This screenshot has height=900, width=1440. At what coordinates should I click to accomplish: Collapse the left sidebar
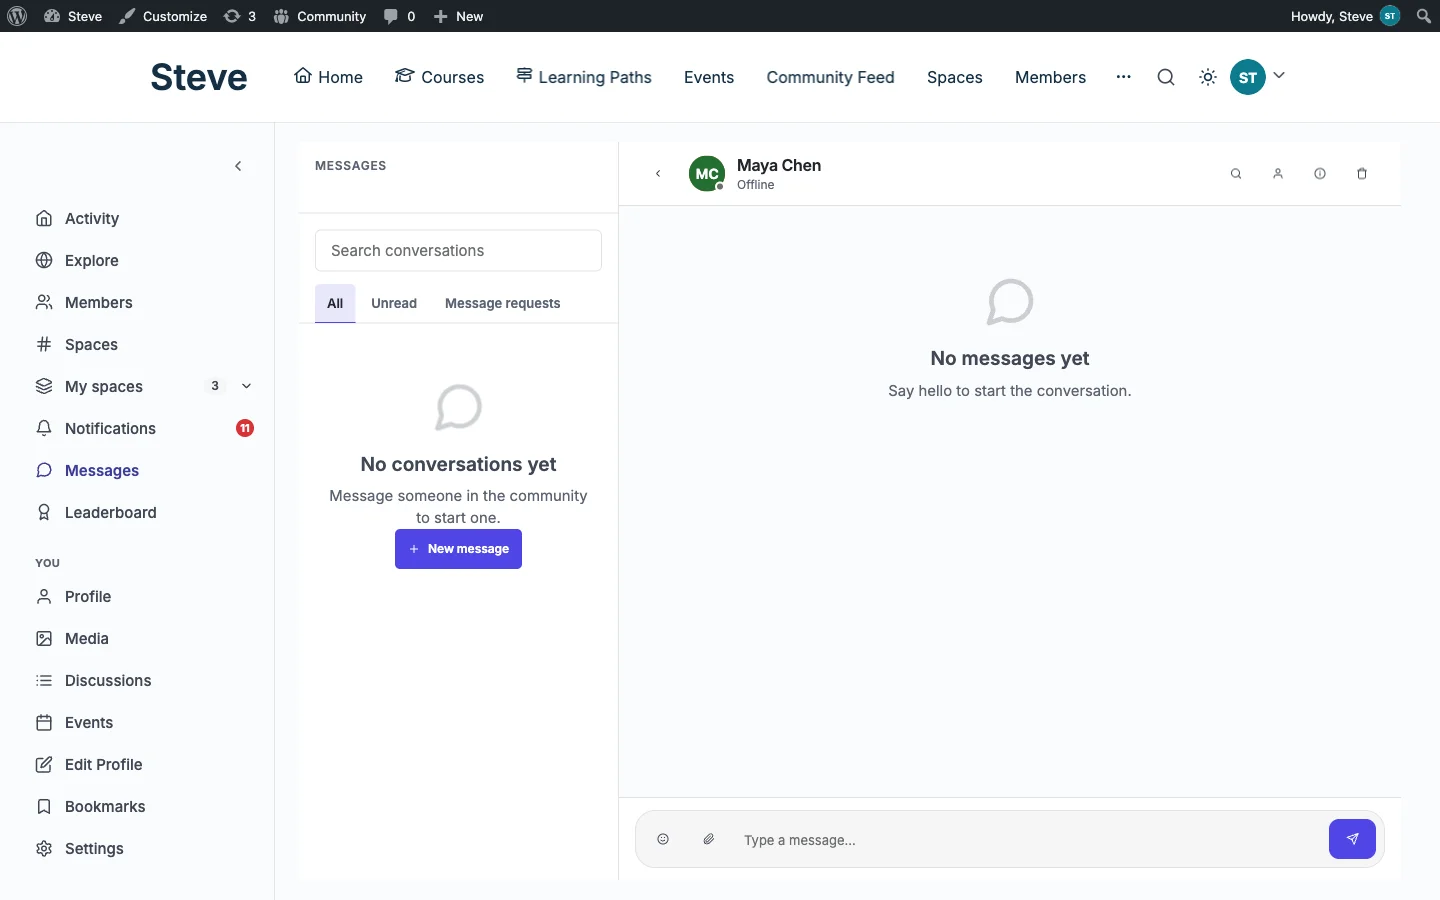click(238, 166)
